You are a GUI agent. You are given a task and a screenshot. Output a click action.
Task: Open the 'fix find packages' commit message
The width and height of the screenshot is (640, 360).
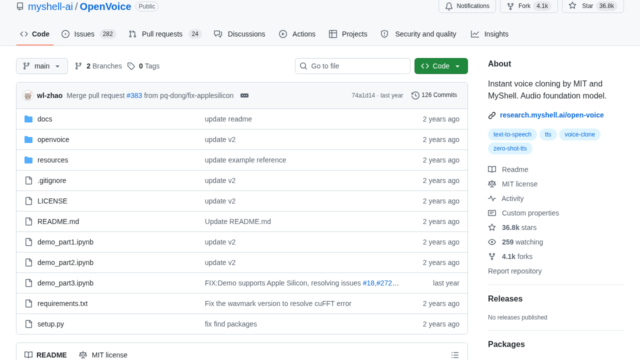[231, 324]
